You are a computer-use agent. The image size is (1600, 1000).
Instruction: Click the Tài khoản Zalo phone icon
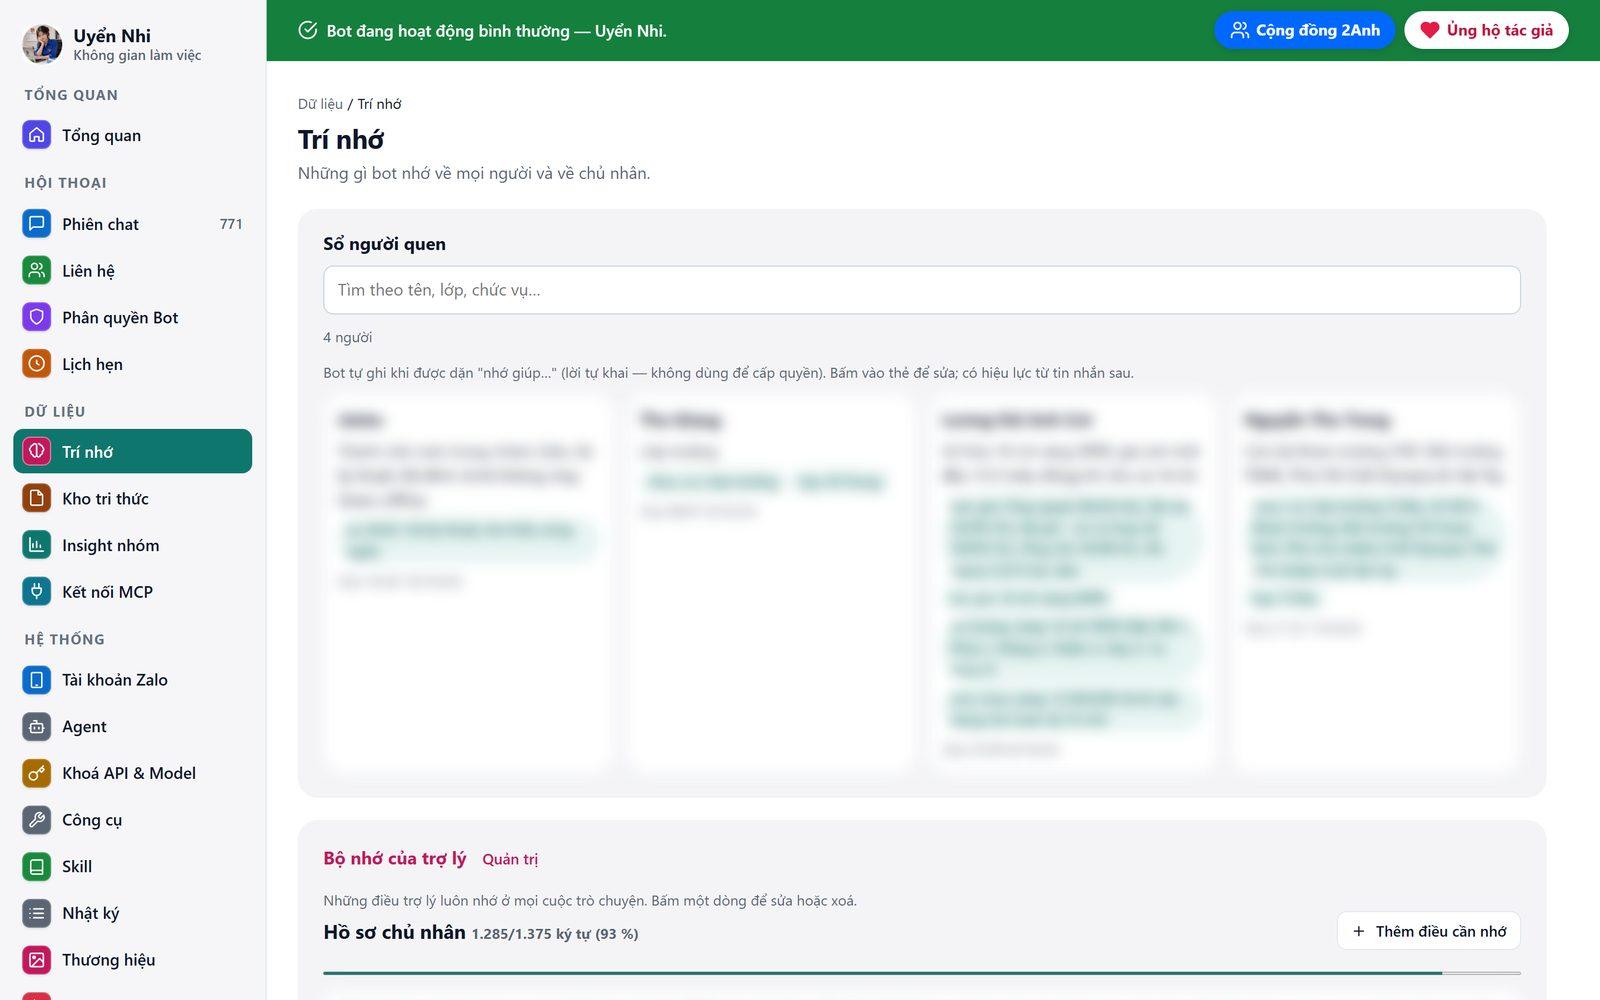(37, 680)
